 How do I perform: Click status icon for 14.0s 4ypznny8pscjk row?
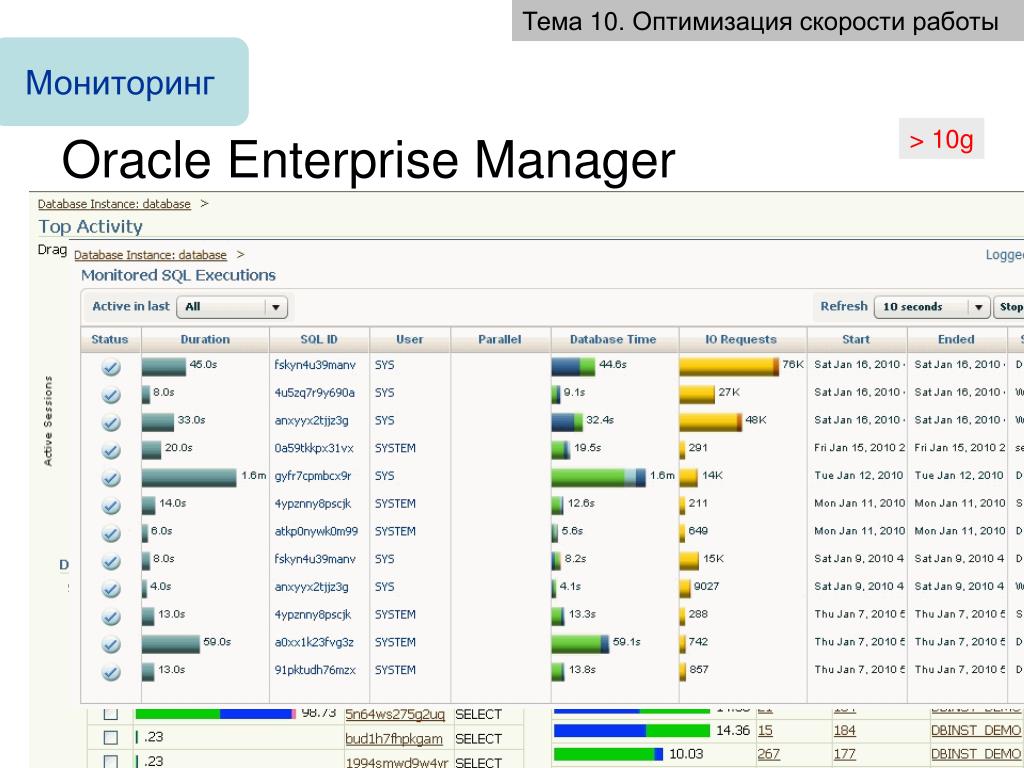click(x=111, y=506)
